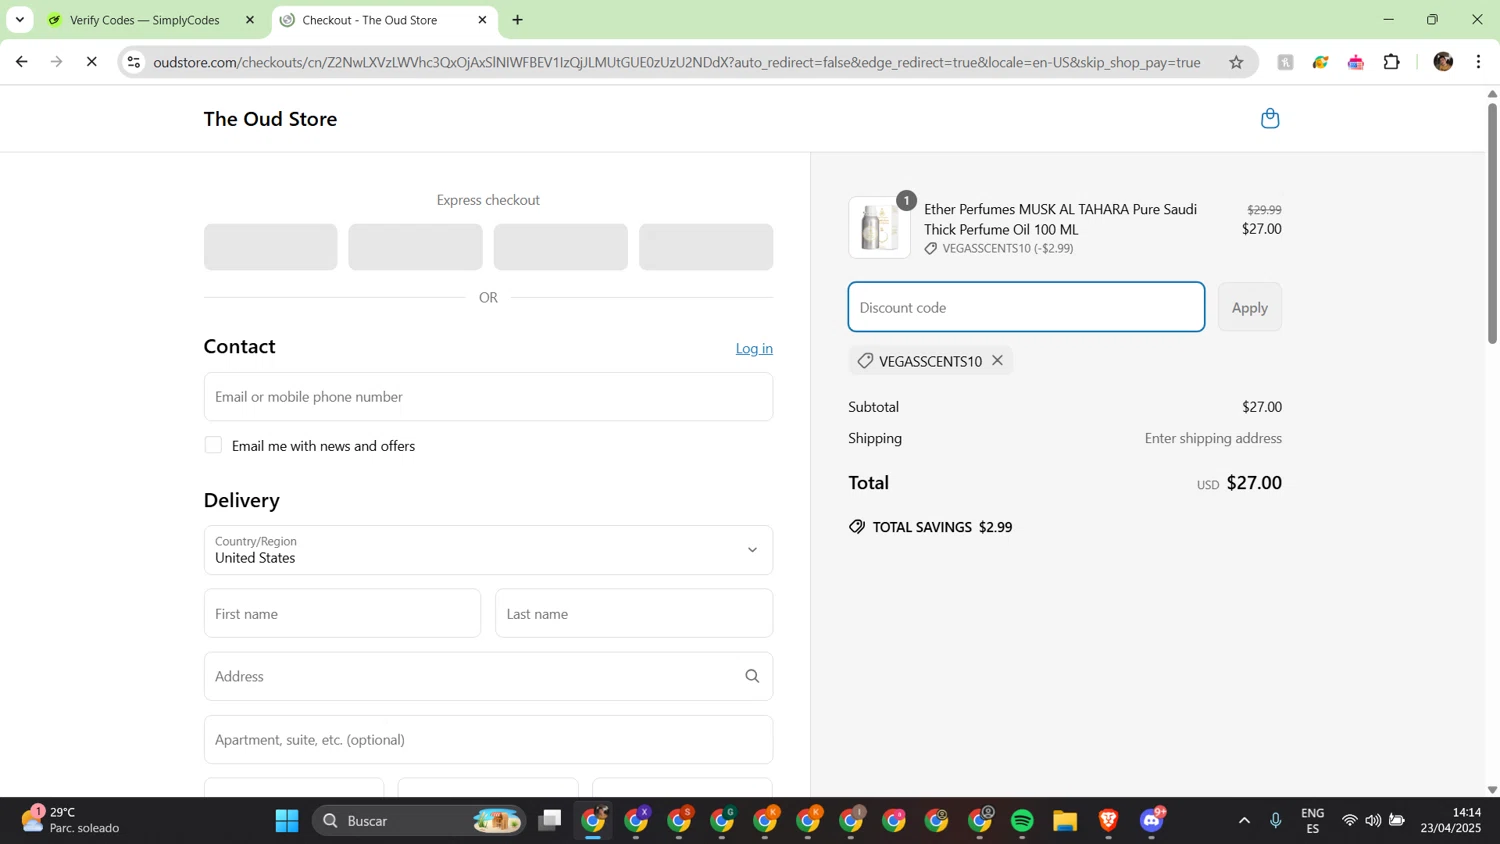Open the Windows Start menu

click(x=287, y=821)
